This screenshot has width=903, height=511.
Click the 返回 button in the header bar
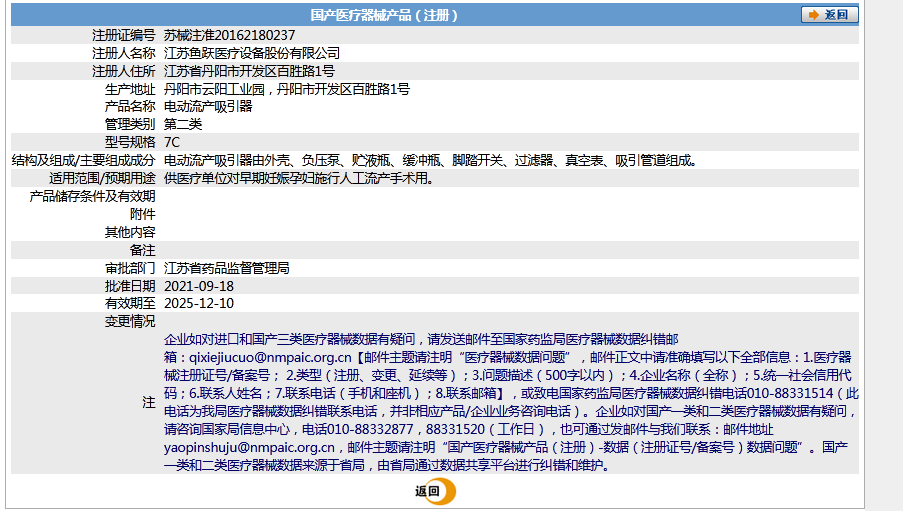click(829, 14)
